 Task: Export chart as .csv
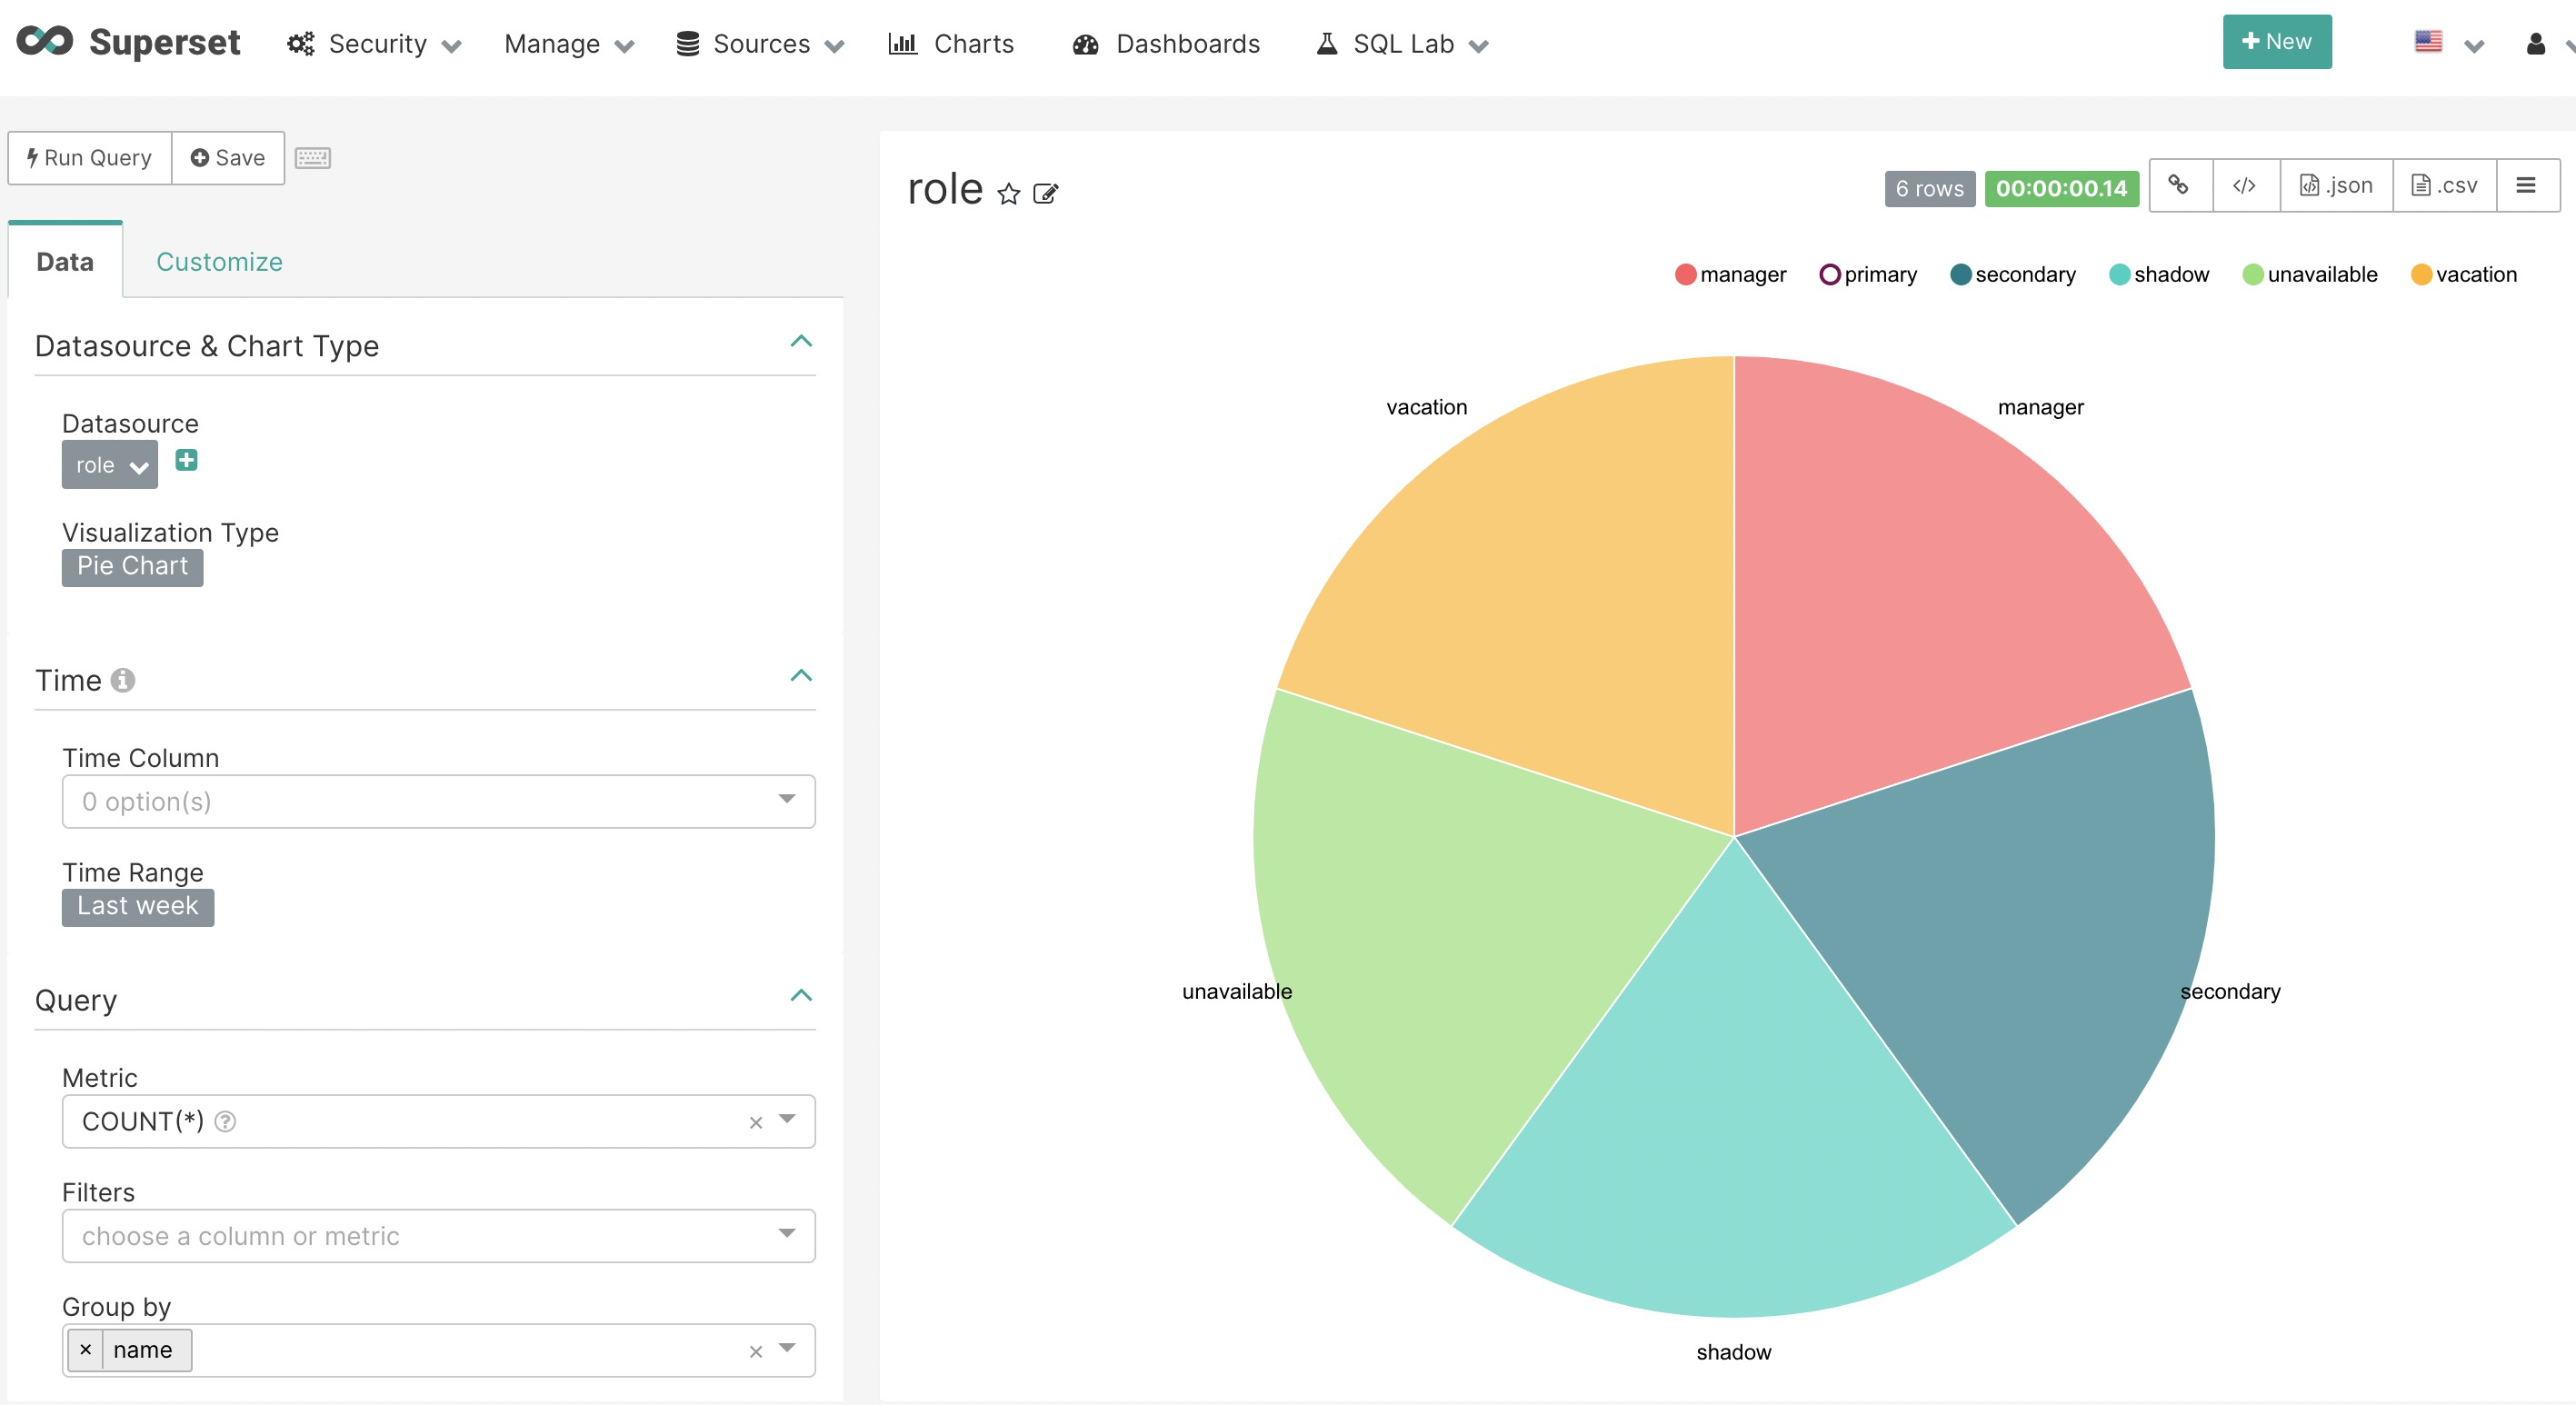pos(2444,186)
